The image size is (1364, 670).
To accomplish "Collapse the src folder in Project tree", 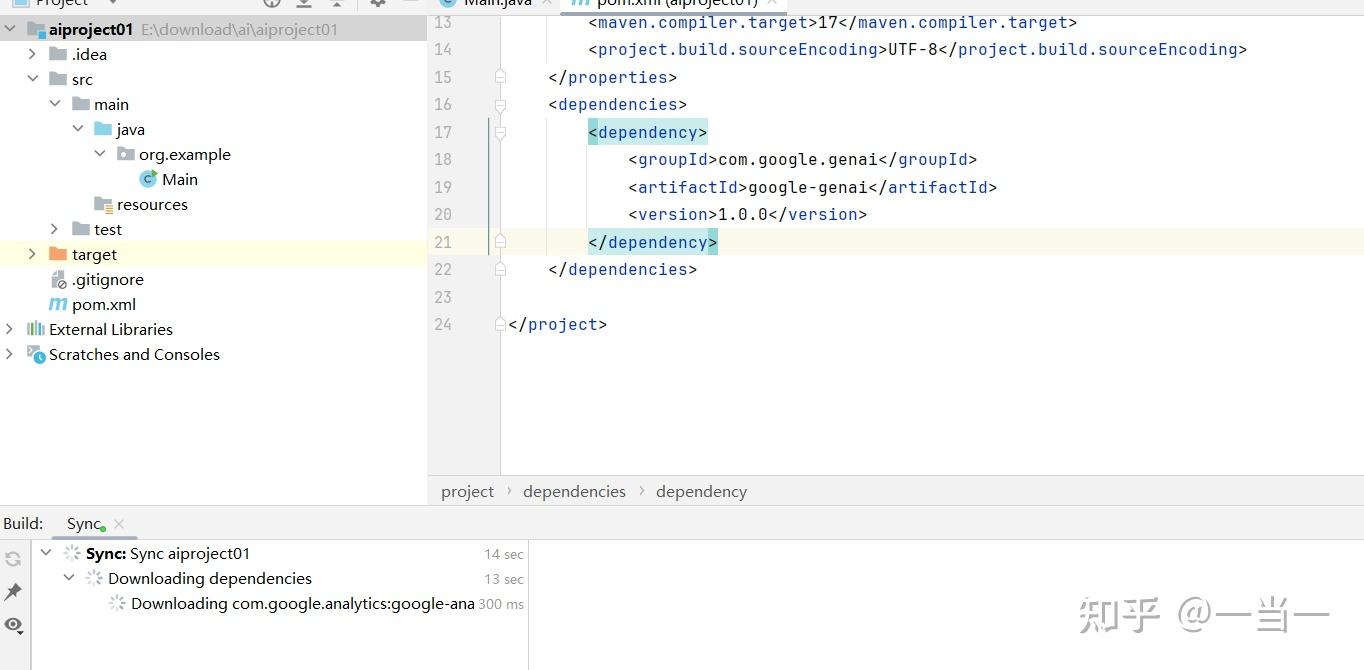I will coord(33,79).
